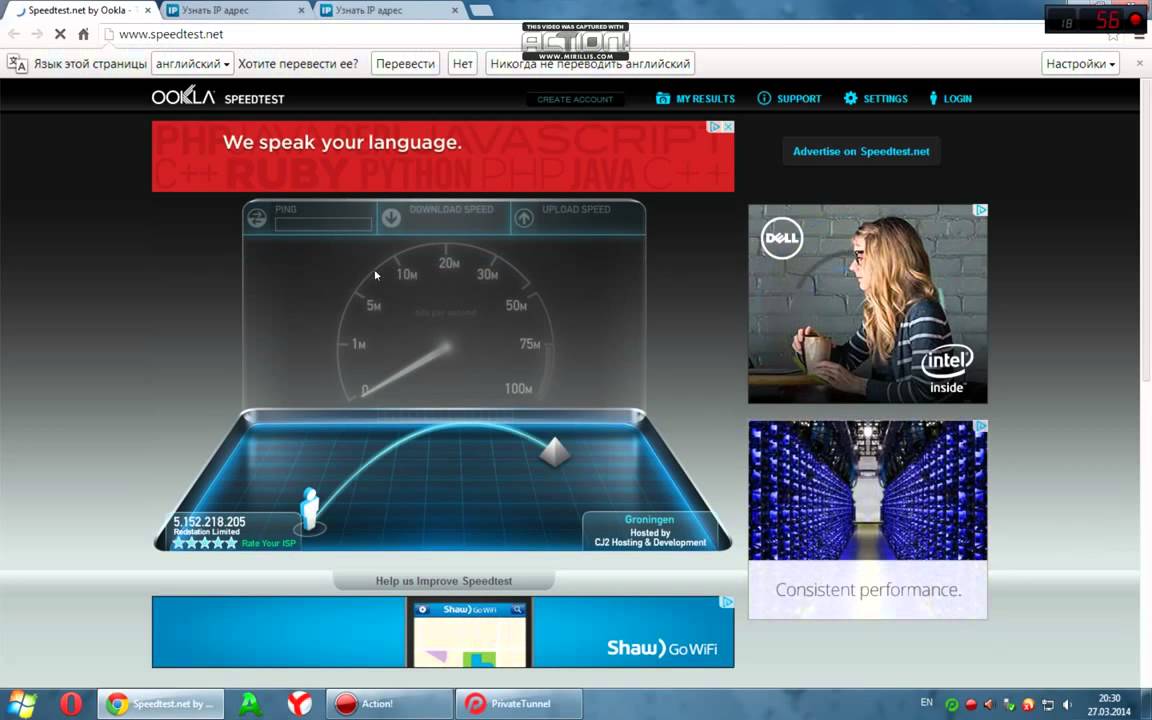Open LOGIN in the Speedtest menu

pyautogui.click(x=950, y=98)
